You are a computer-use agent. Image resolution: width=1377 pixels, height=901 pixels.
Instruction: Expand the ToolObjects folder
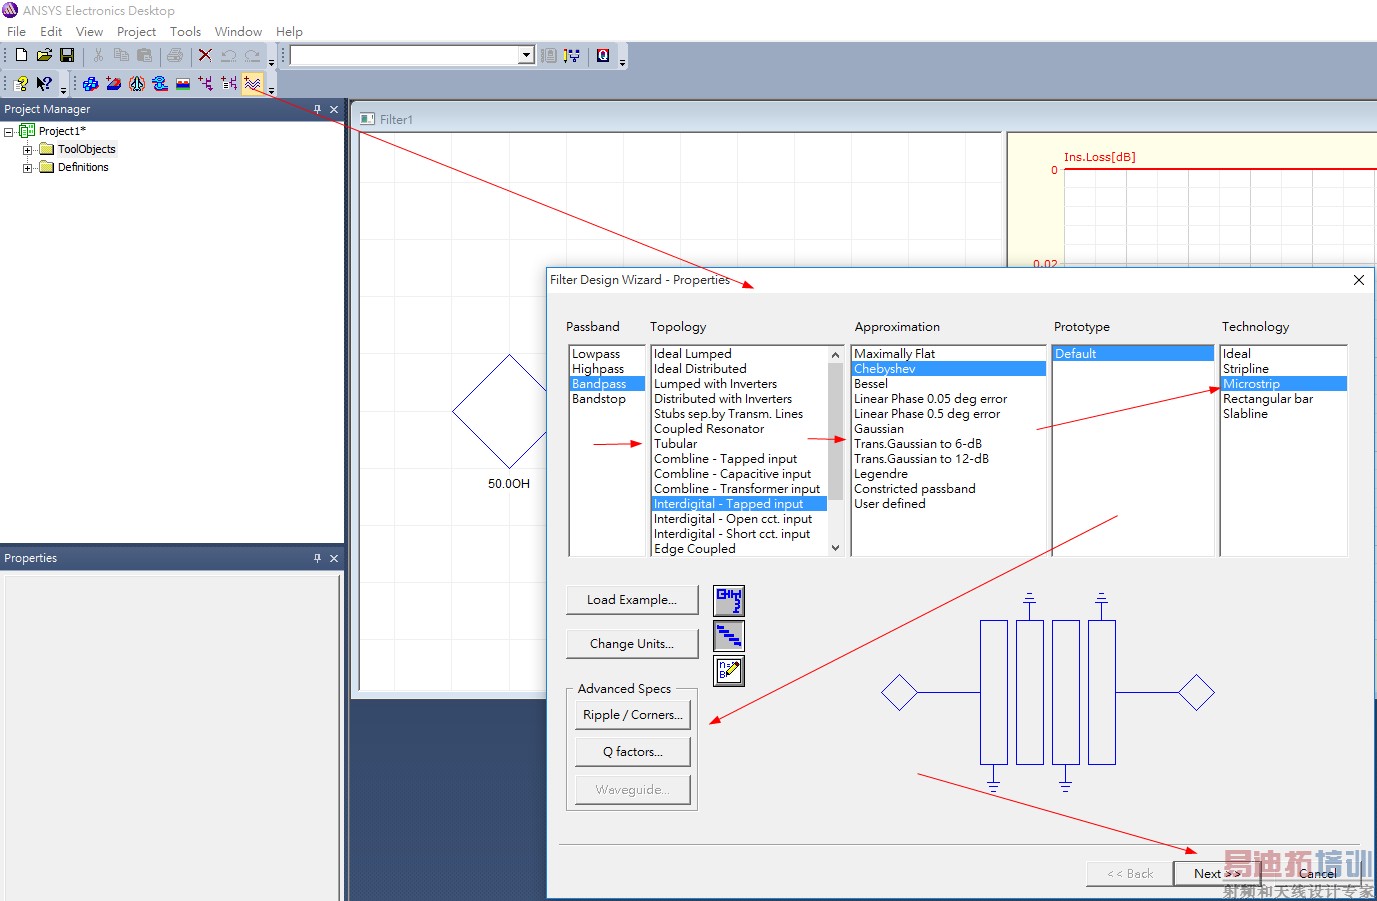[x=28, y=150]
